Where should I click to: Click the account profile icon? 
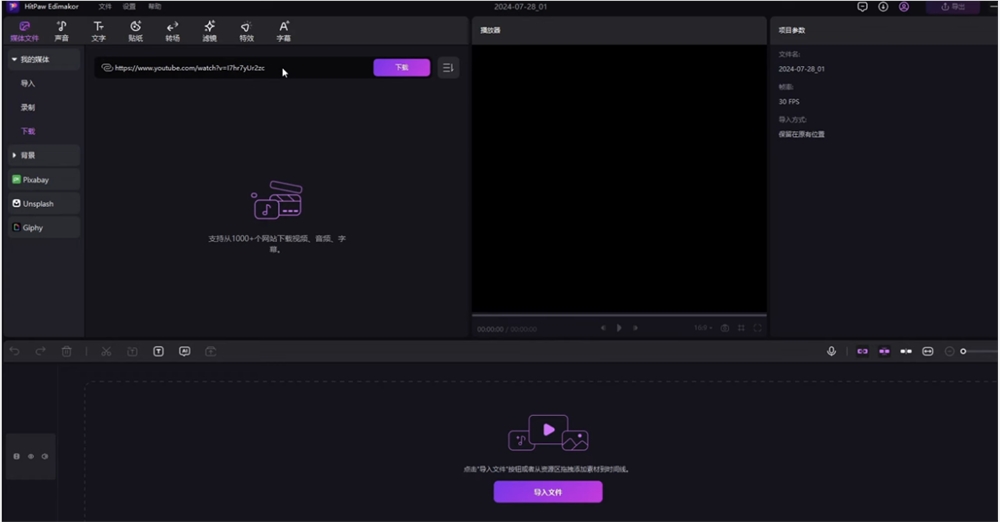[904, 7]
